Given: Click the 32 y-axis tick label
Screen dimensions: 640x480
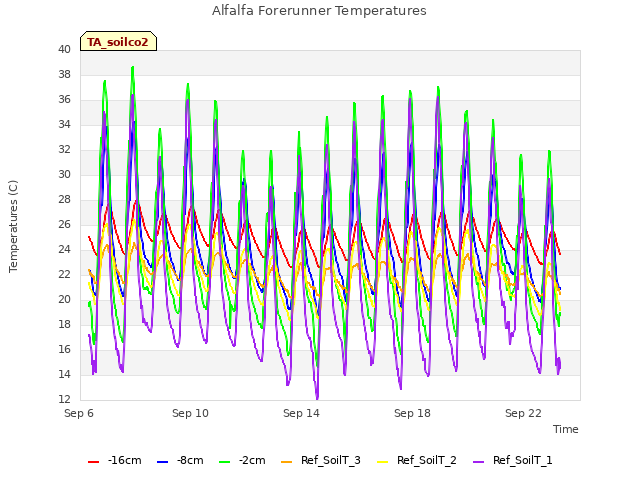Looking at the screenshot, I should coord(64,149).
